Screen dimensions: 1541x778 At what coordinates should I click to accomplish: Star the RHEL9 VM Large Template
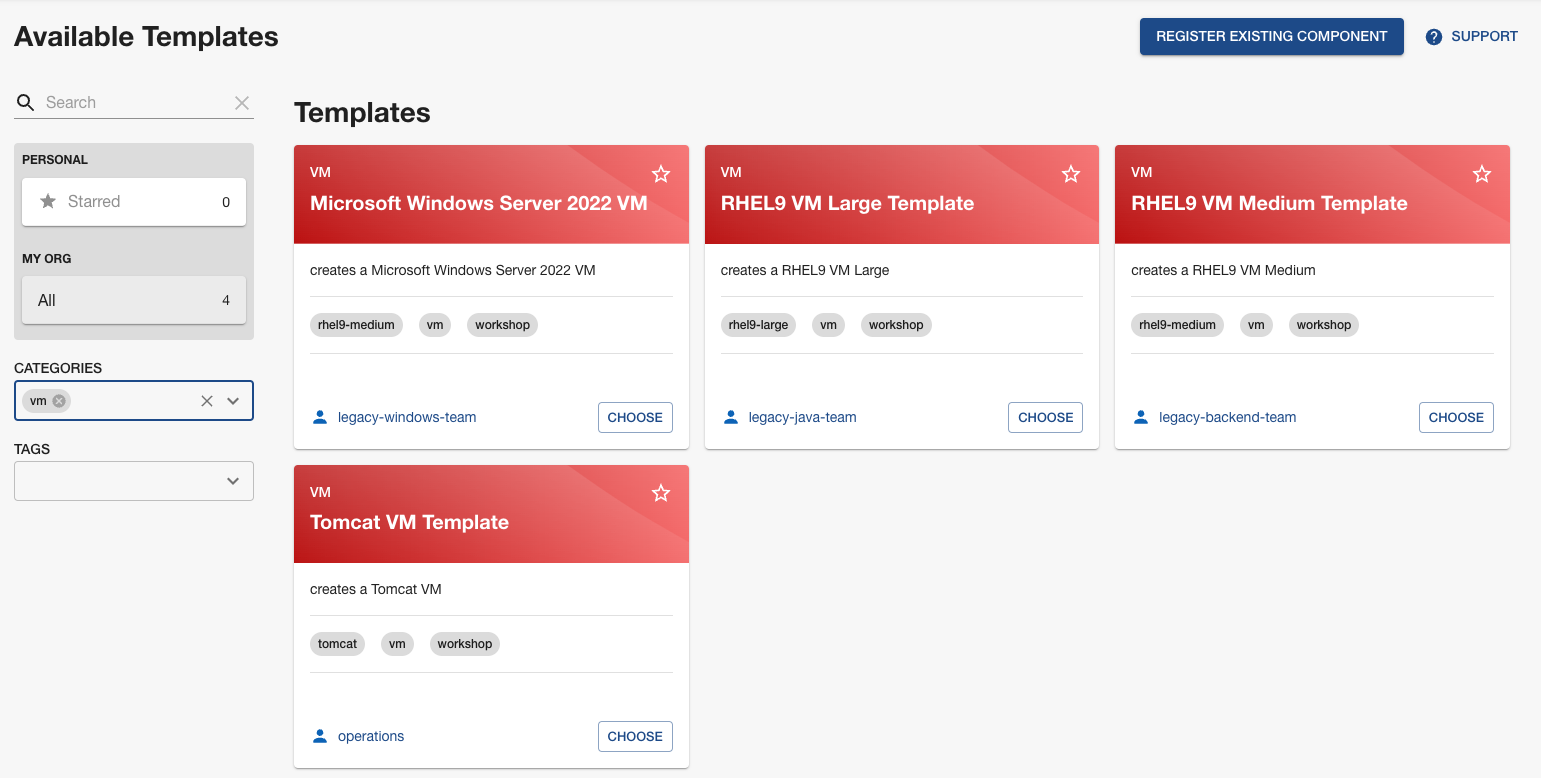[x=1071, y=174]
